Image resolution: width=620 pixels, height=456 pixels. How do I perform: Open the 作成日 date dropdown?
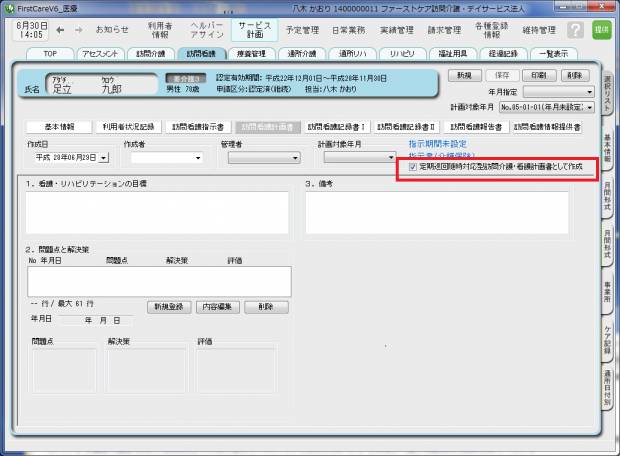103,158
